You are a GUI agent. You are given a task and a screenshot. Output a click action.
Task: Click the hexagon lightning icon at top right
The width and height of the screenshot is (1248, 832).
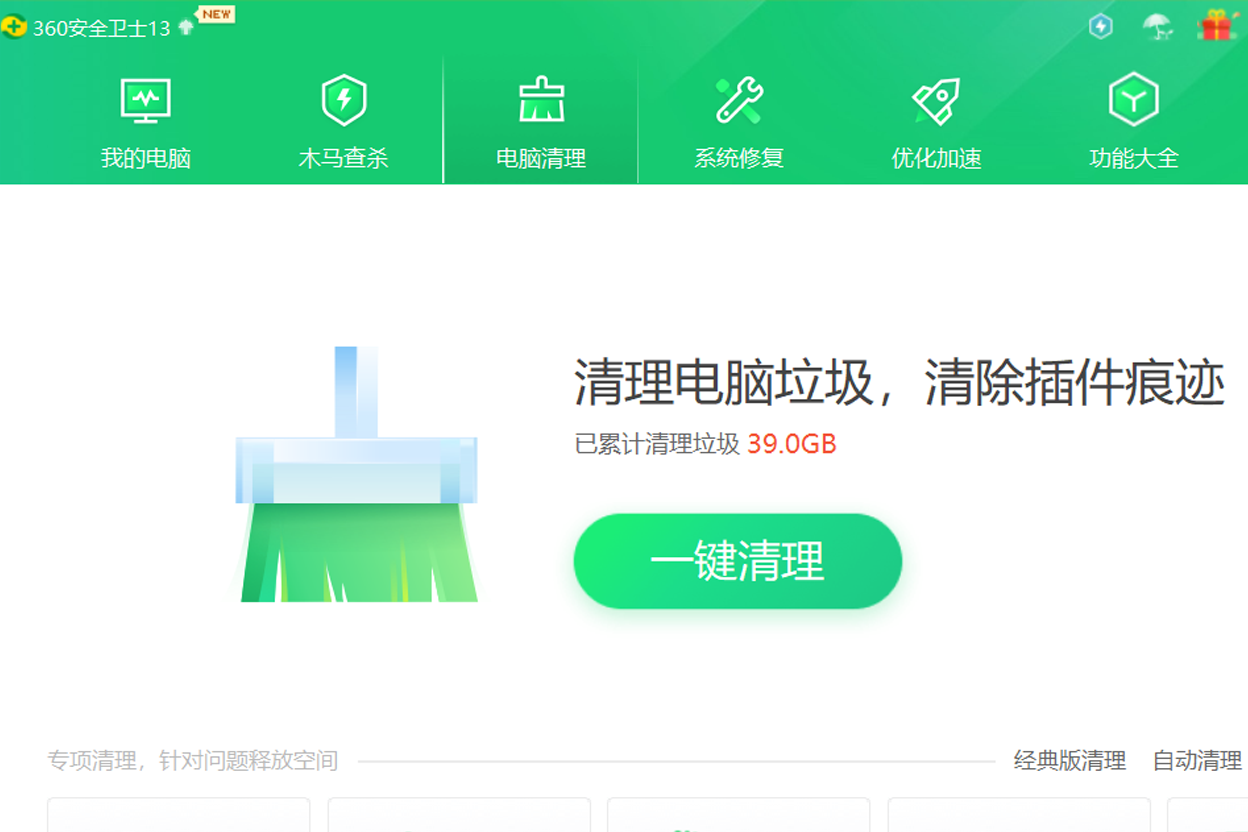pos(1101,26)
